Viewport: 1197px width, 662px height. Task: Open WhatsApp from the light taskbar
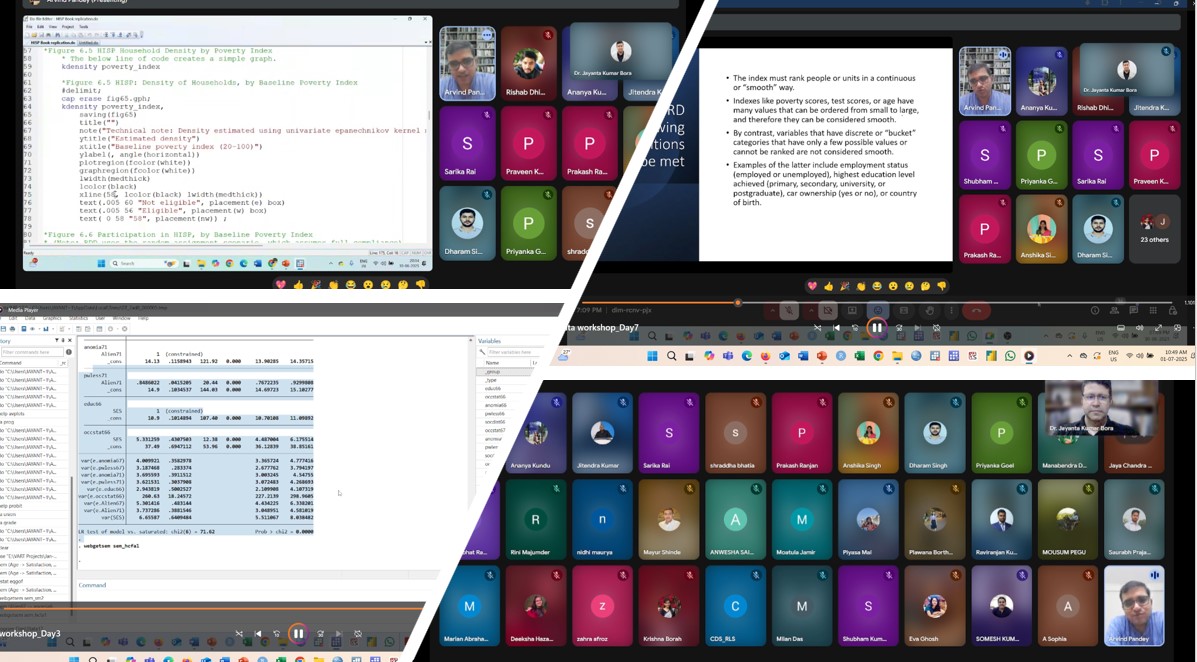pyautogui.click(x=1010, y=356)
